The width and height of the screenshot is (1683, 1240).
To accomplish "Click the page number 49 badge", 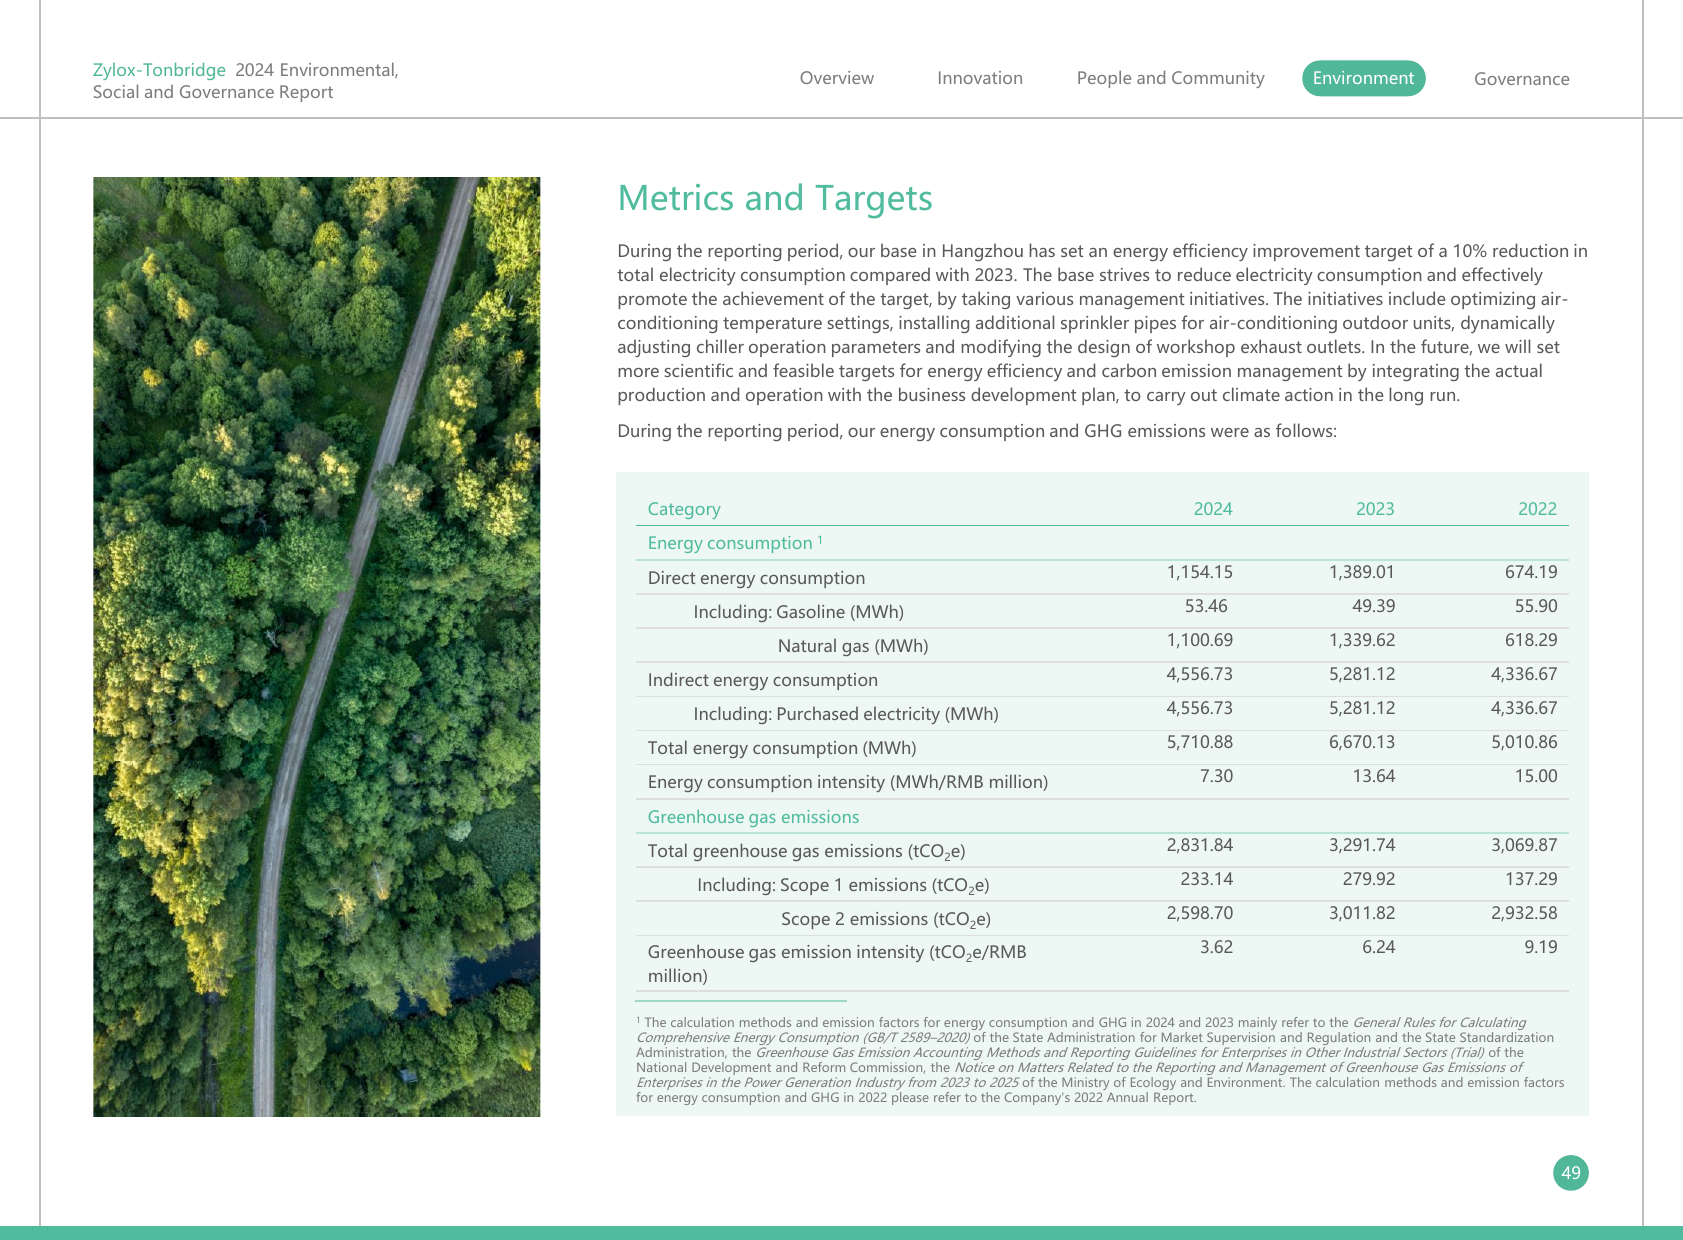I will coord(1570,1173).
